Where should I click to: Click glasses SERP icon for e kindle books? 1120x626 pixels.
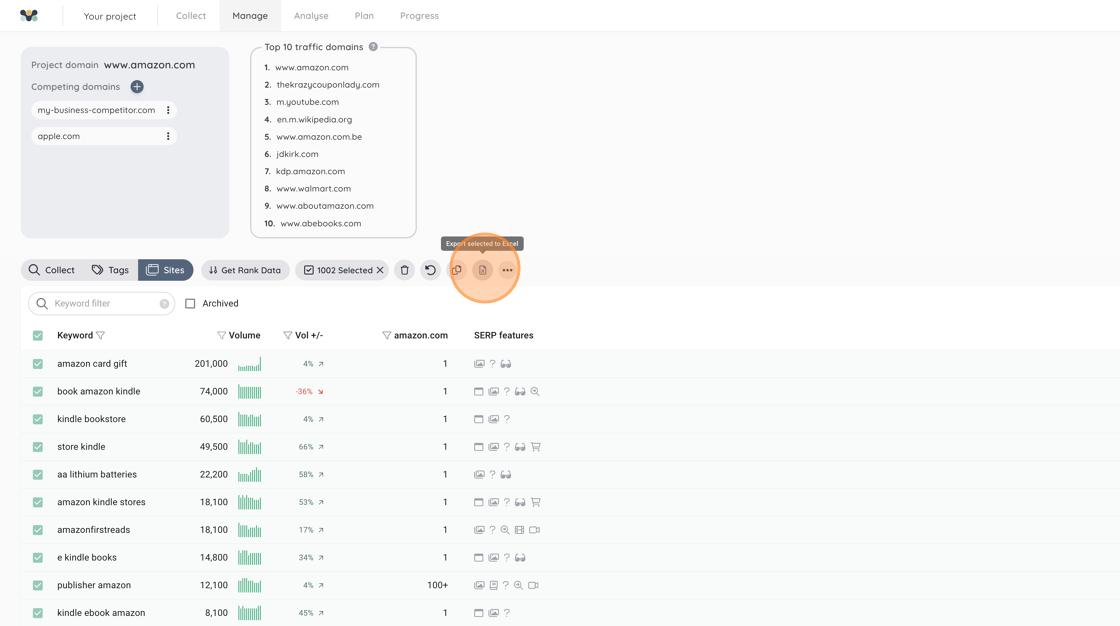pyautogui.click(x=520, y=557)
